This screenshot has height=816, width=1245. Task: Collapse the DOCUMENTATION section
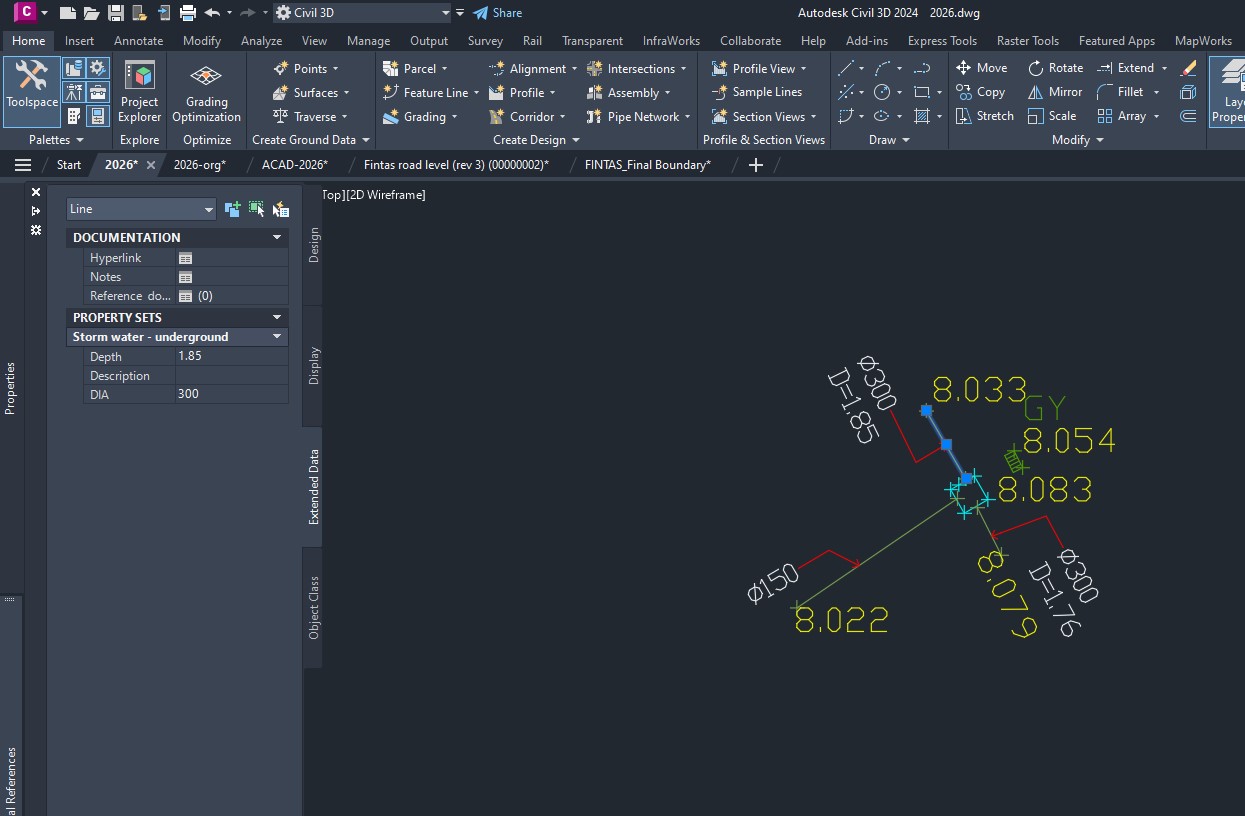277,238
